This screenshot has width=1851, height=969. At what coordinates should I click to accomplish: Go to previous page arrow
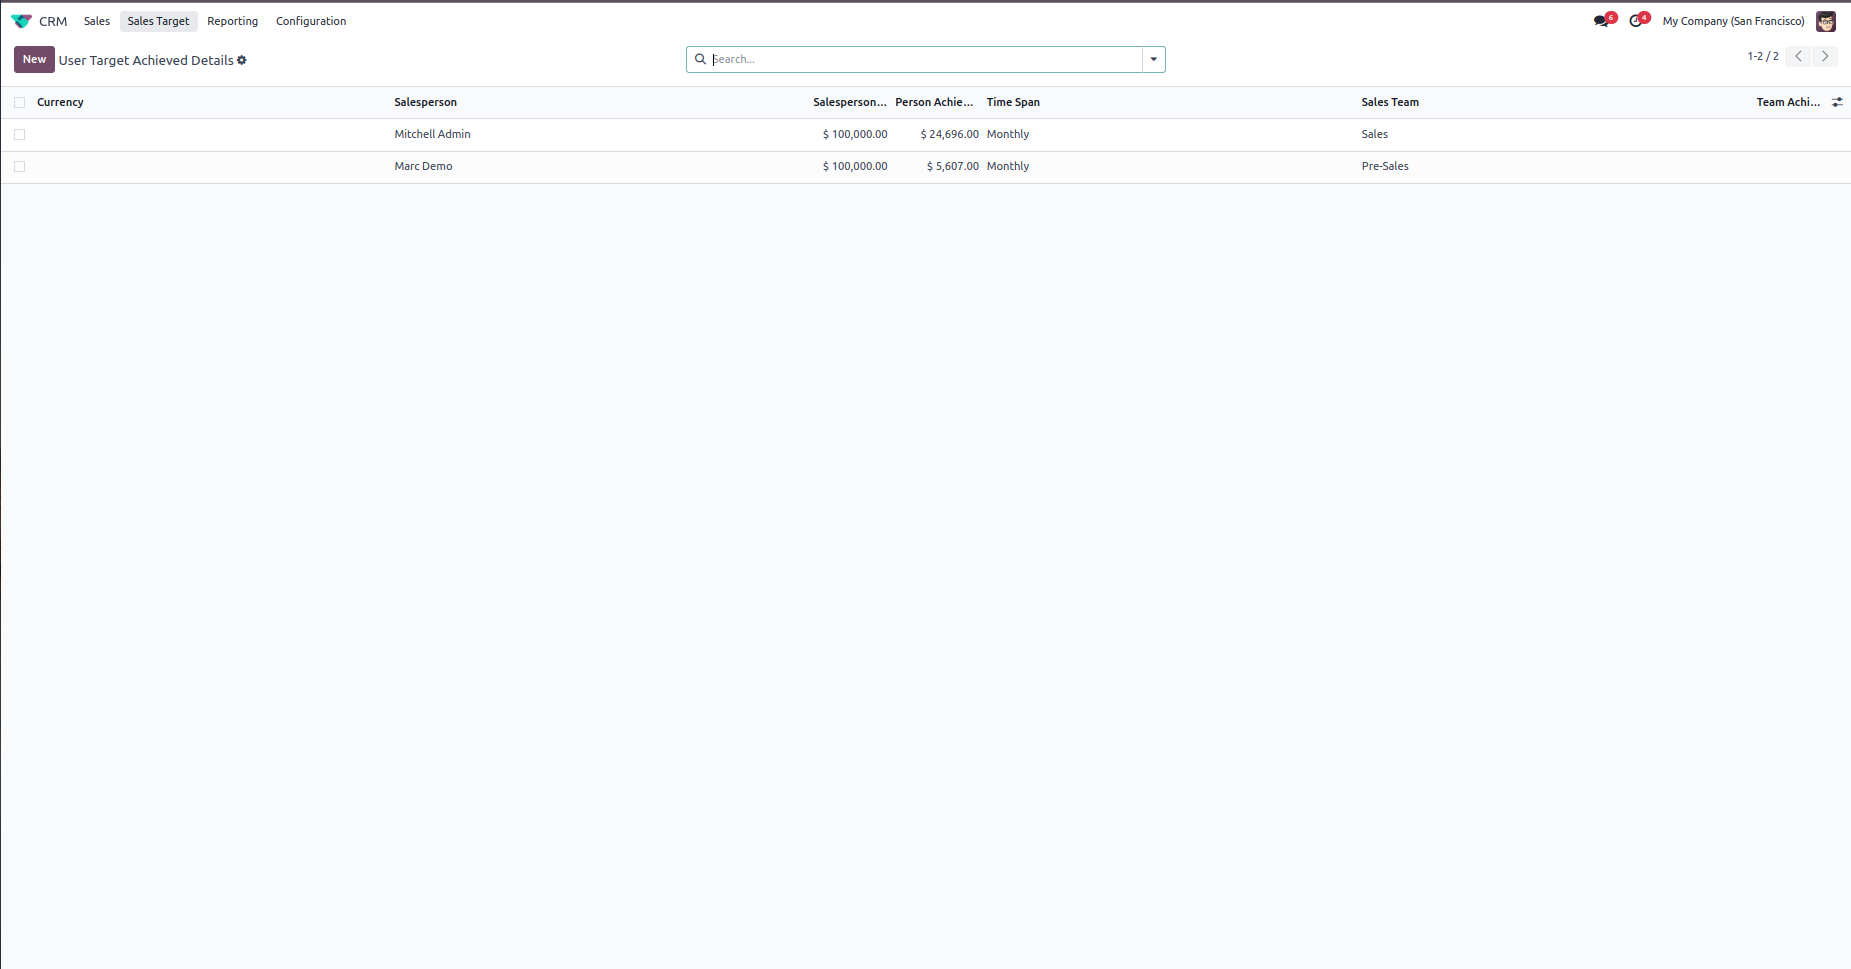click(x=1799, y=56)
